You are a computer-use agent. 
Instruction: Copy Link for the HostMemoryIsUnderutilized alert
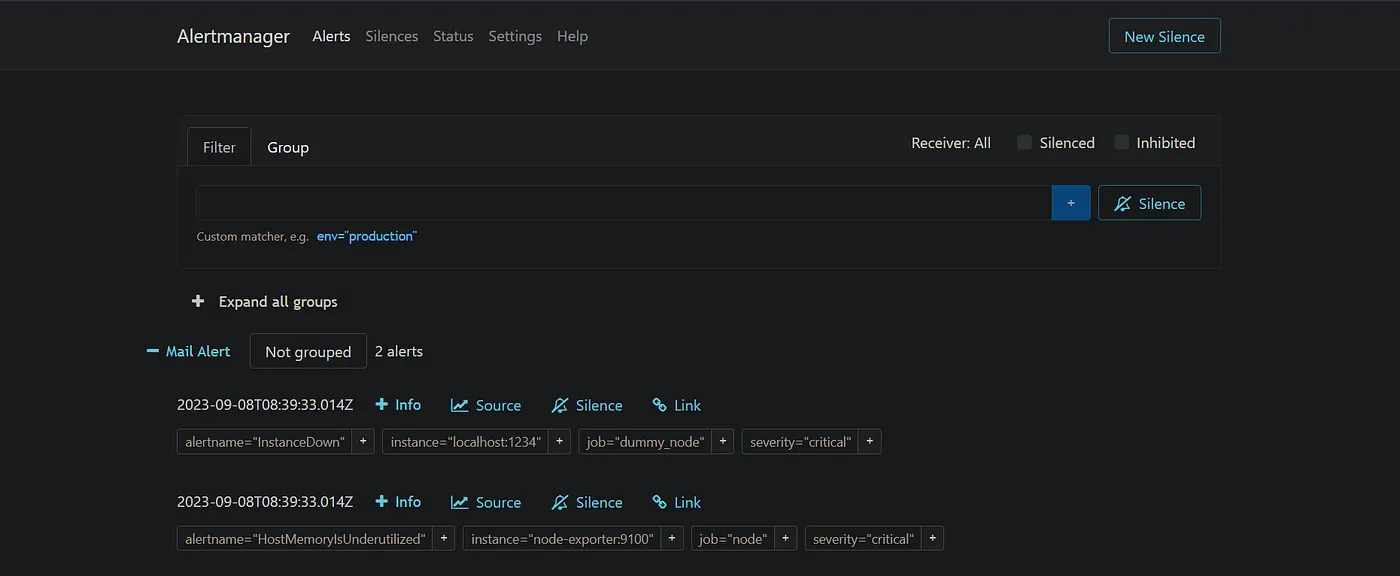pos(677,502)
